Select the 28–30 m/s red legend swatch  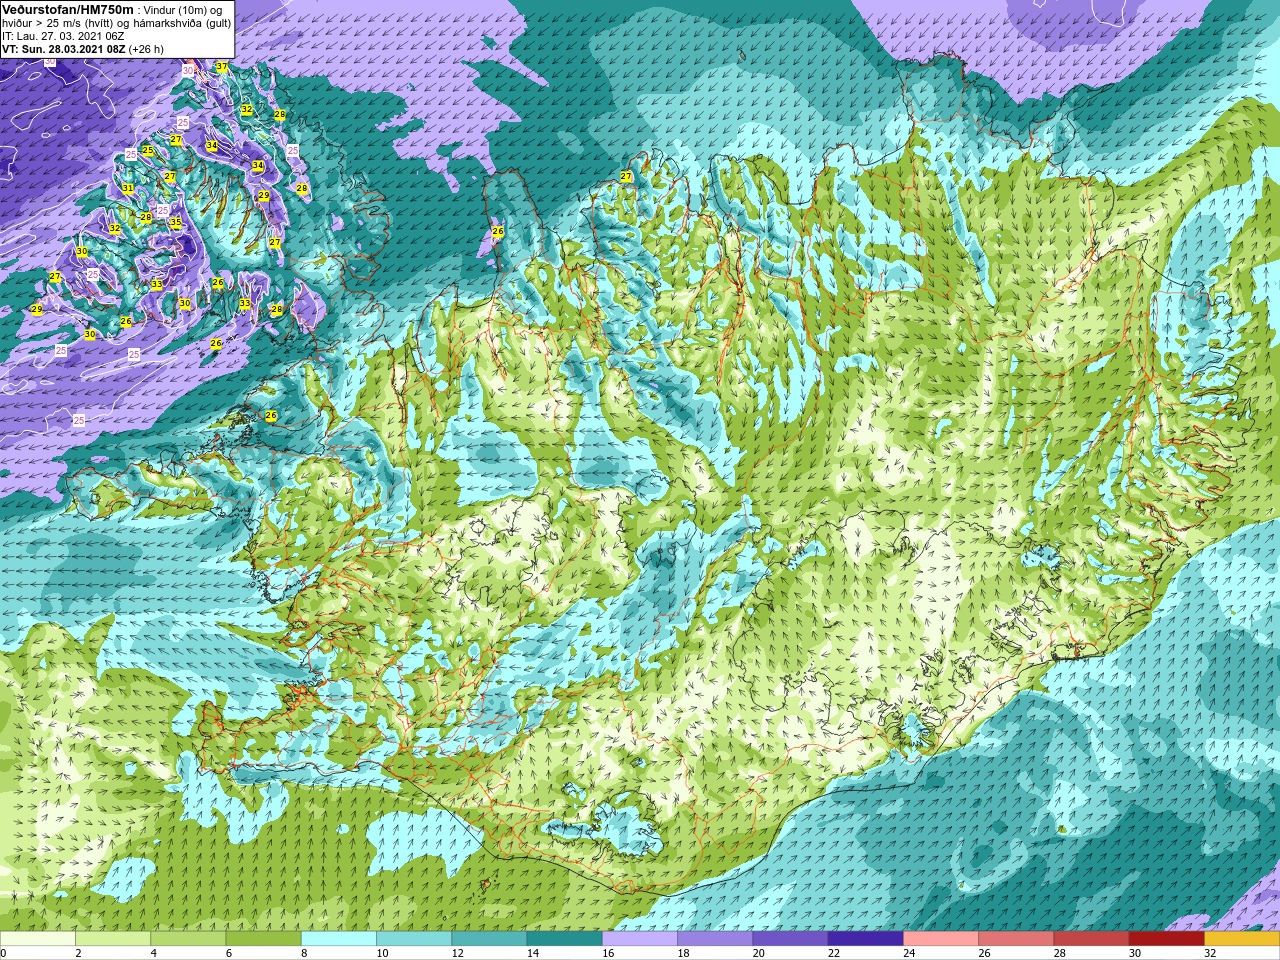[x=1091, y=940]
